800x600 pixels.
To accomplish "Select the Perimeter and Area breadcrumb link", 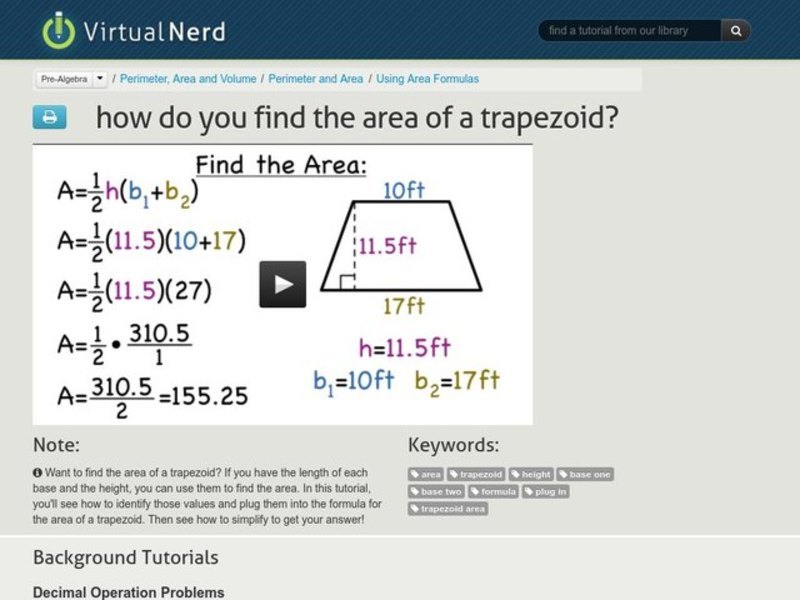I will pyautogui.click(x=316, y=76).
